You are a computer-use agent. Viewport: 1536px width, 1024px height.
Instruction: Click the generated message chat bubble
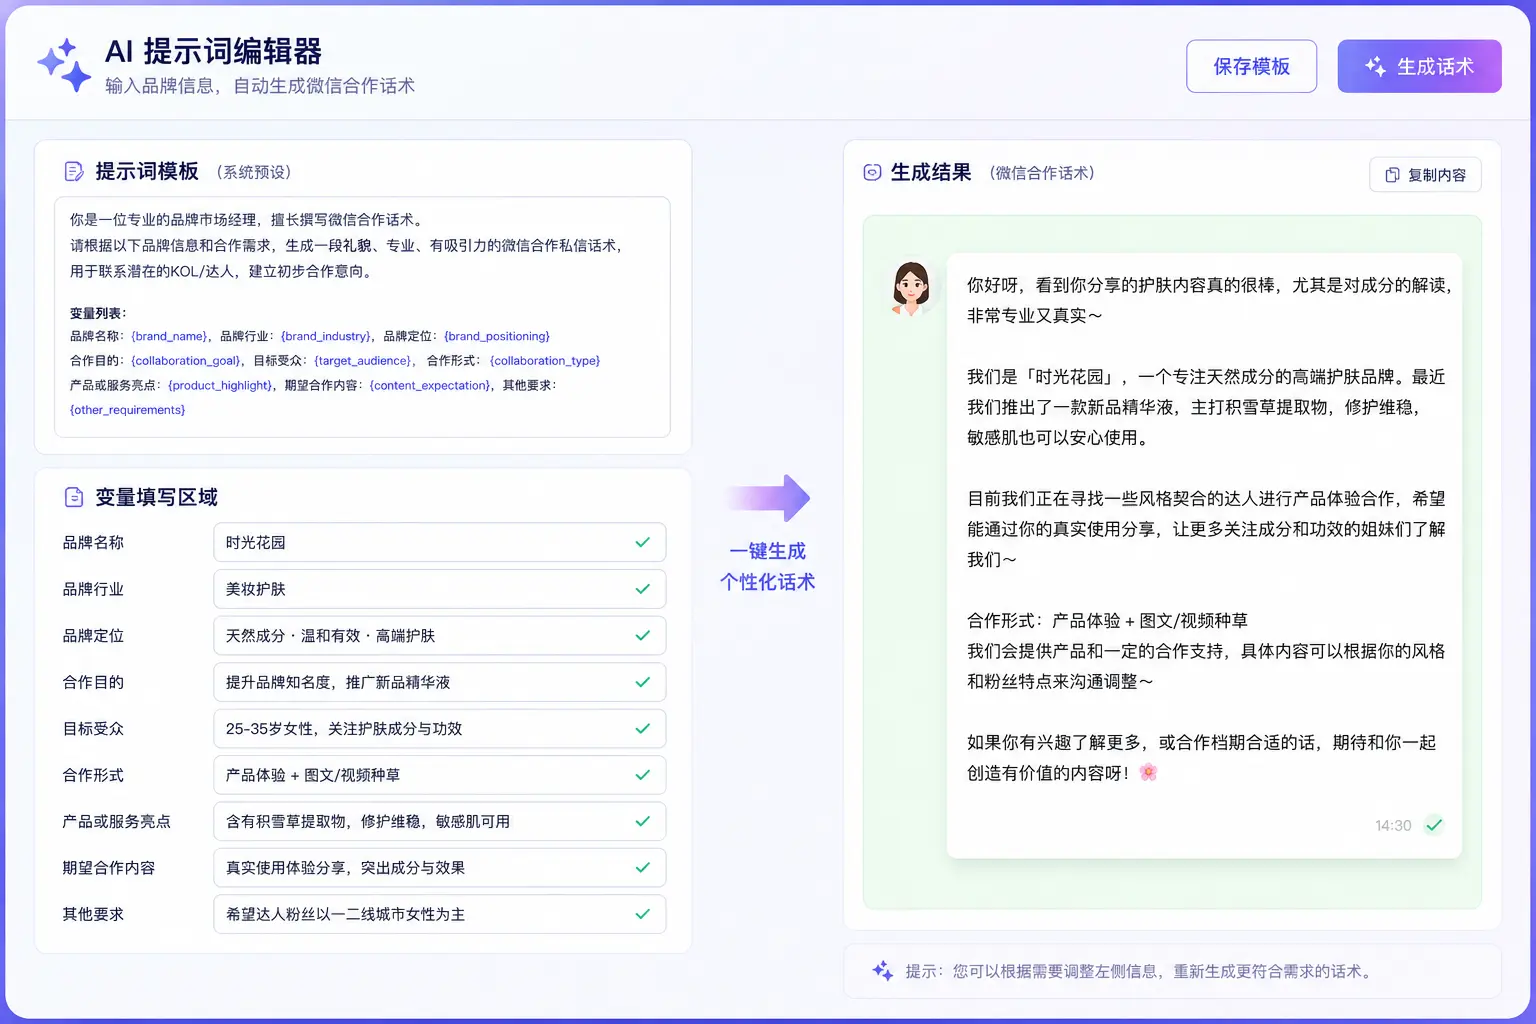coord(1204,555)
